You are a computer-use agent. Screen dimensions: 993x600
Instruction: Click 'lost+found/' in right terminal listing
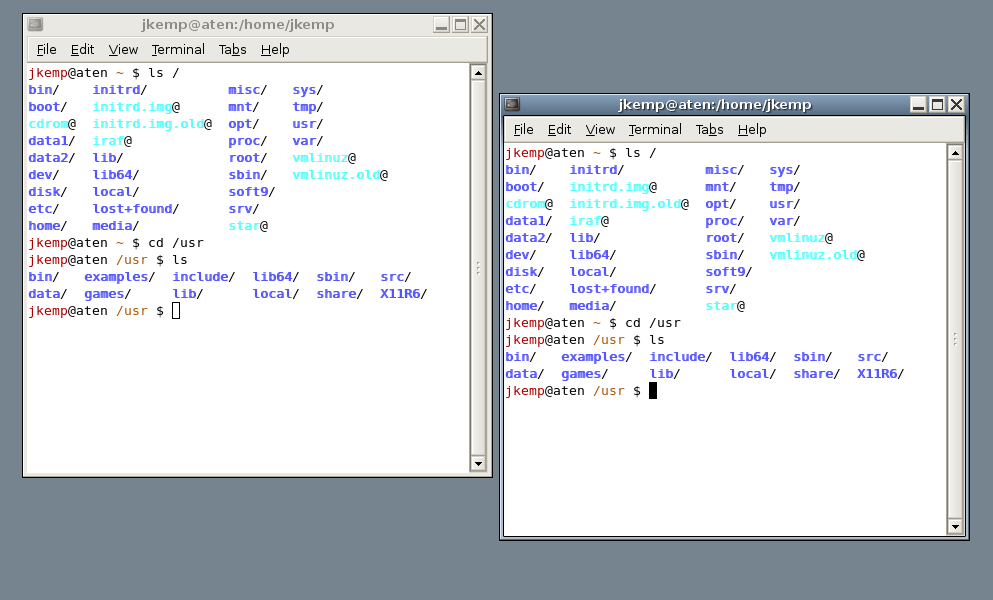[x=613, y=289]
